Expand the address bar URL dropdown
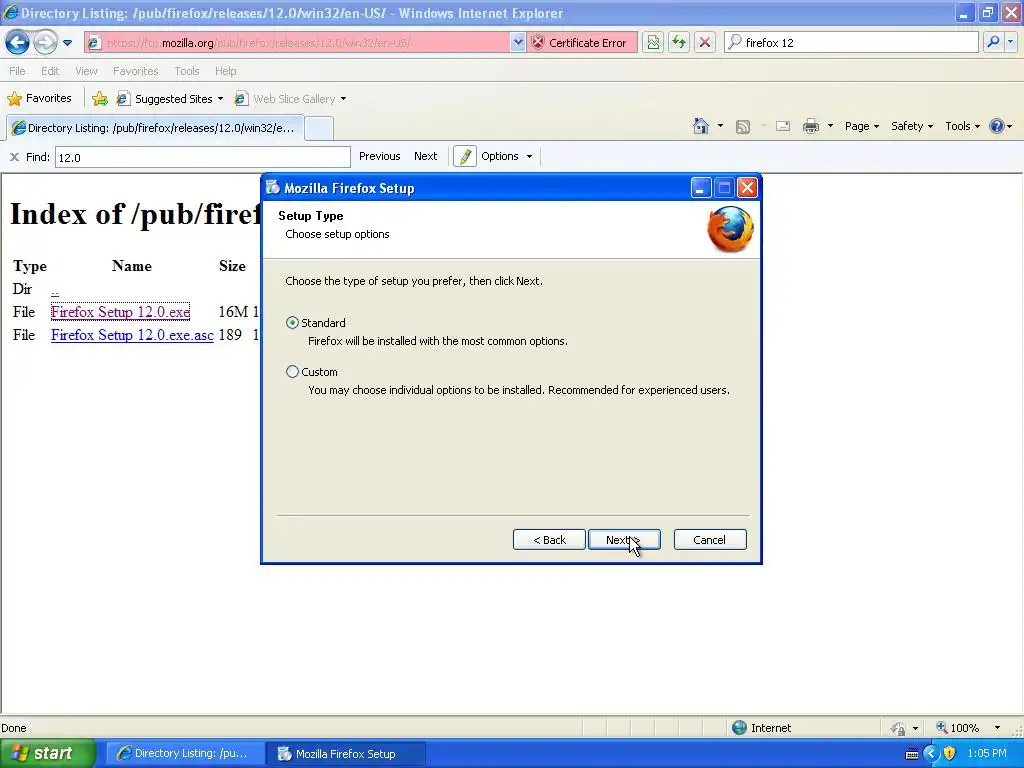 point(518,43)
